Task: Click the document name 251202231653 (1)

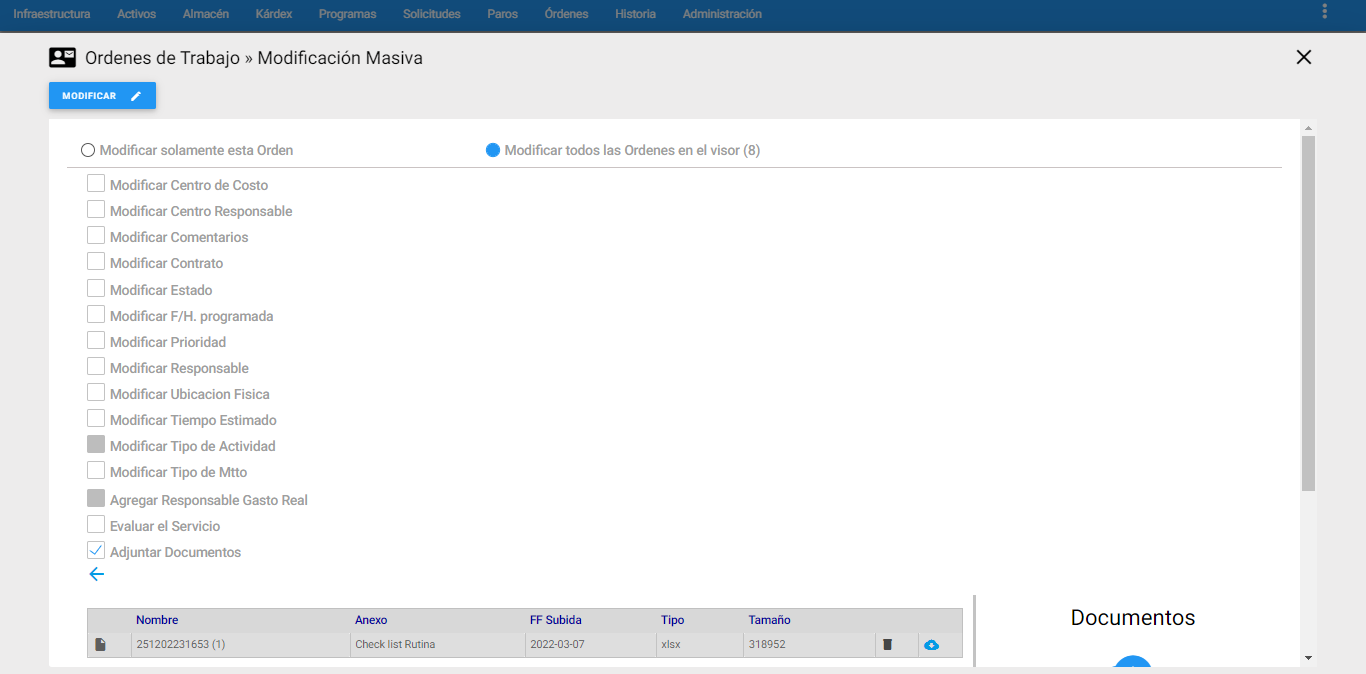Action: click(181, 645)
